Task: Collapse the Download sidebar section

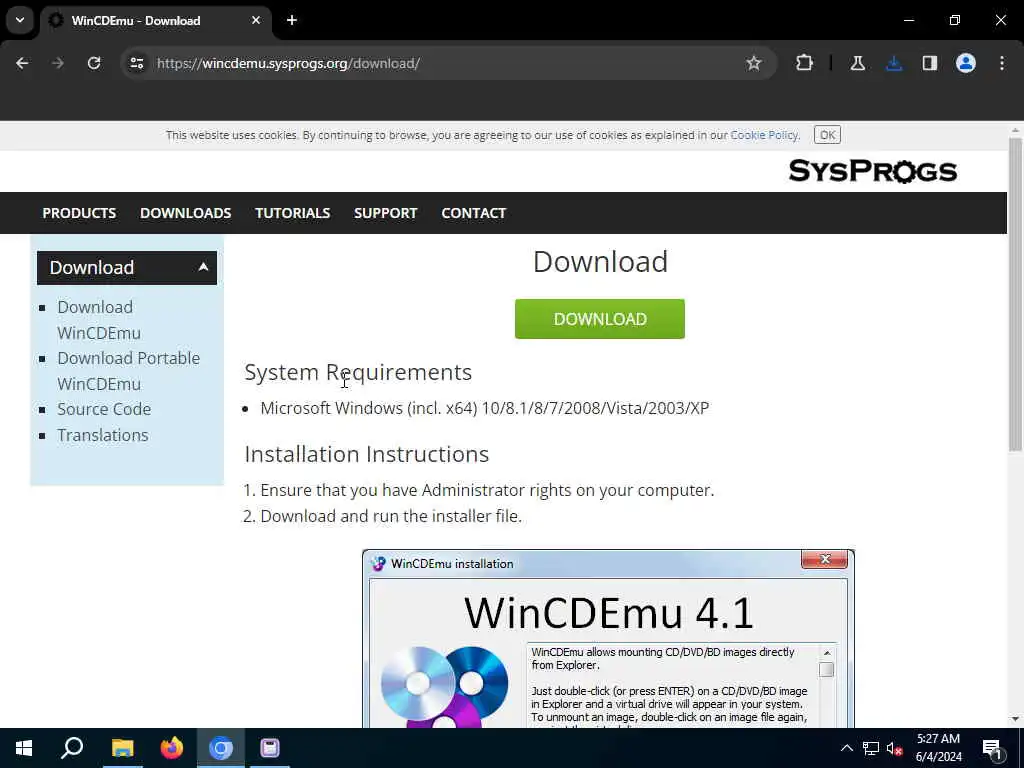Action: (127, 268)
